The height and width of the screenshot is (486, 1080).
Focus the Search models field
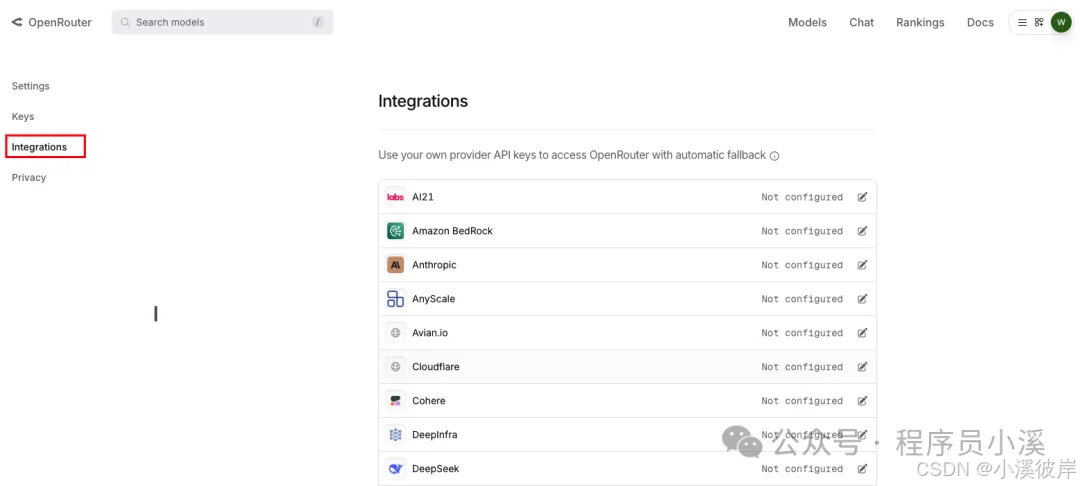pos(222,22)
